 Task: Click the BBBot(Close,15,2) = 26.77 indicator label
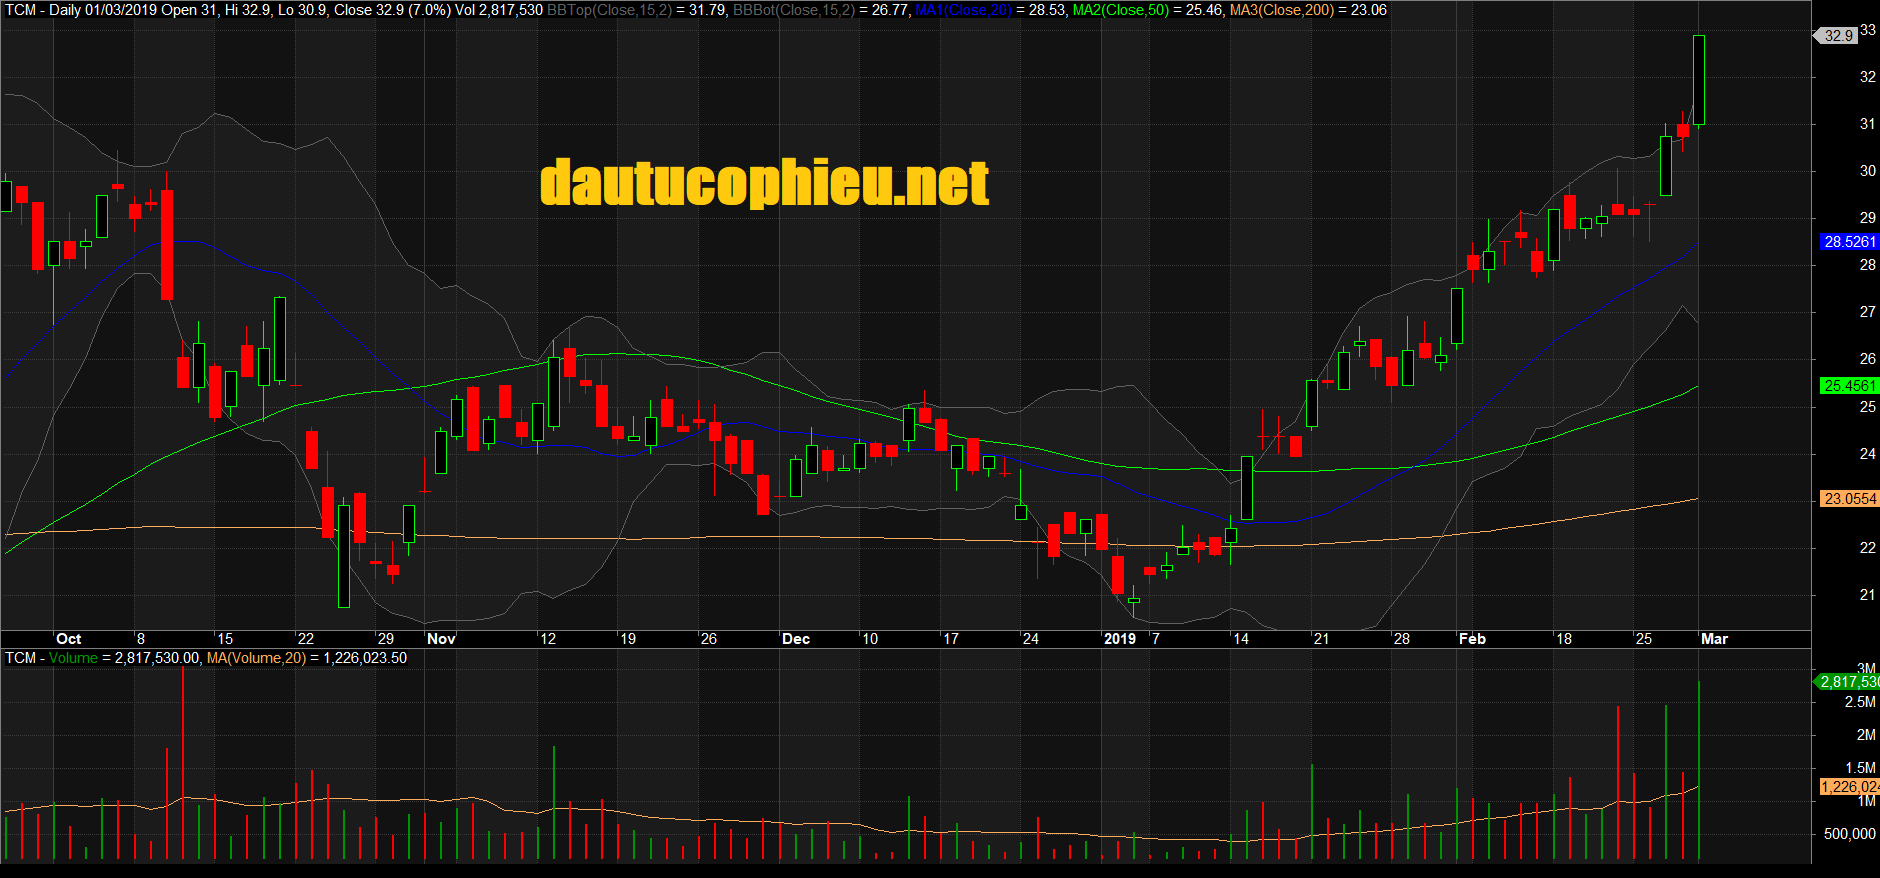[820, 10]
